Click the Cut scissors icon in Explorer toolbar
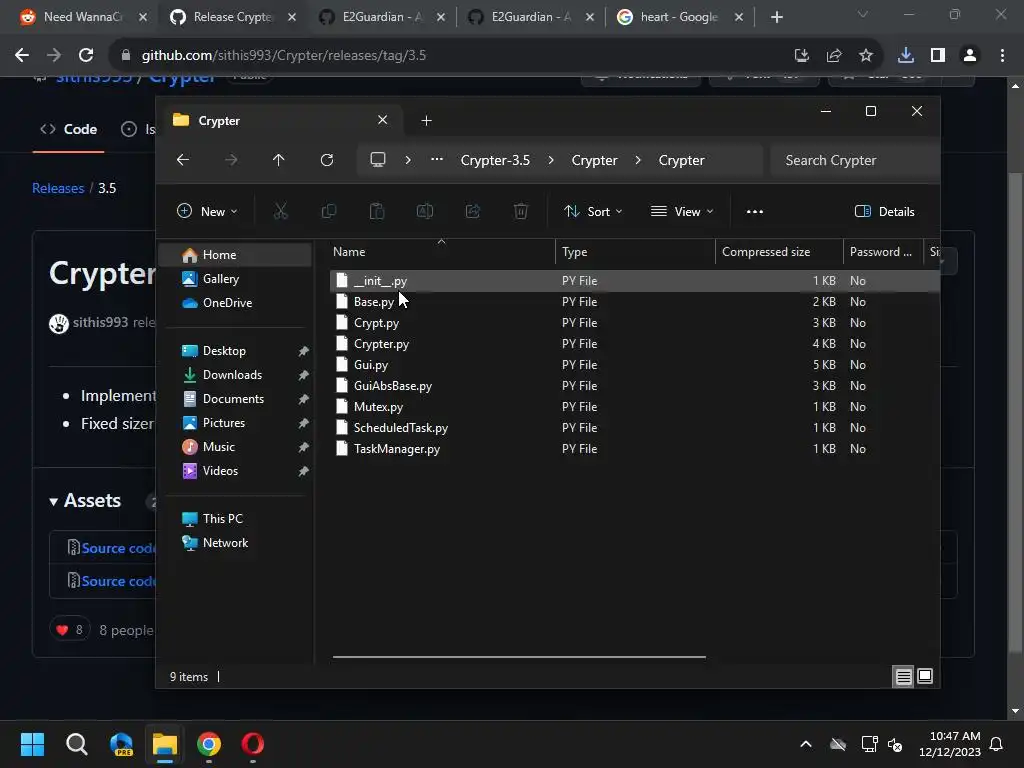The image size is (1024, 768). pos(281,211)
